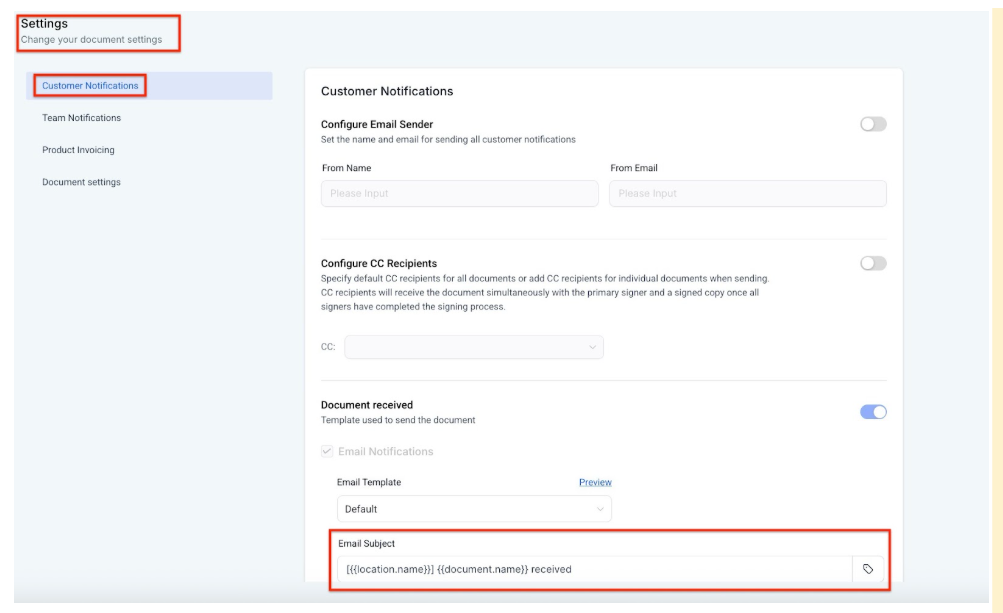Viewport: 1003px width, 613px height.
Task: Click the tag icon beside Email Subject
Action: [x=867, y=569]
